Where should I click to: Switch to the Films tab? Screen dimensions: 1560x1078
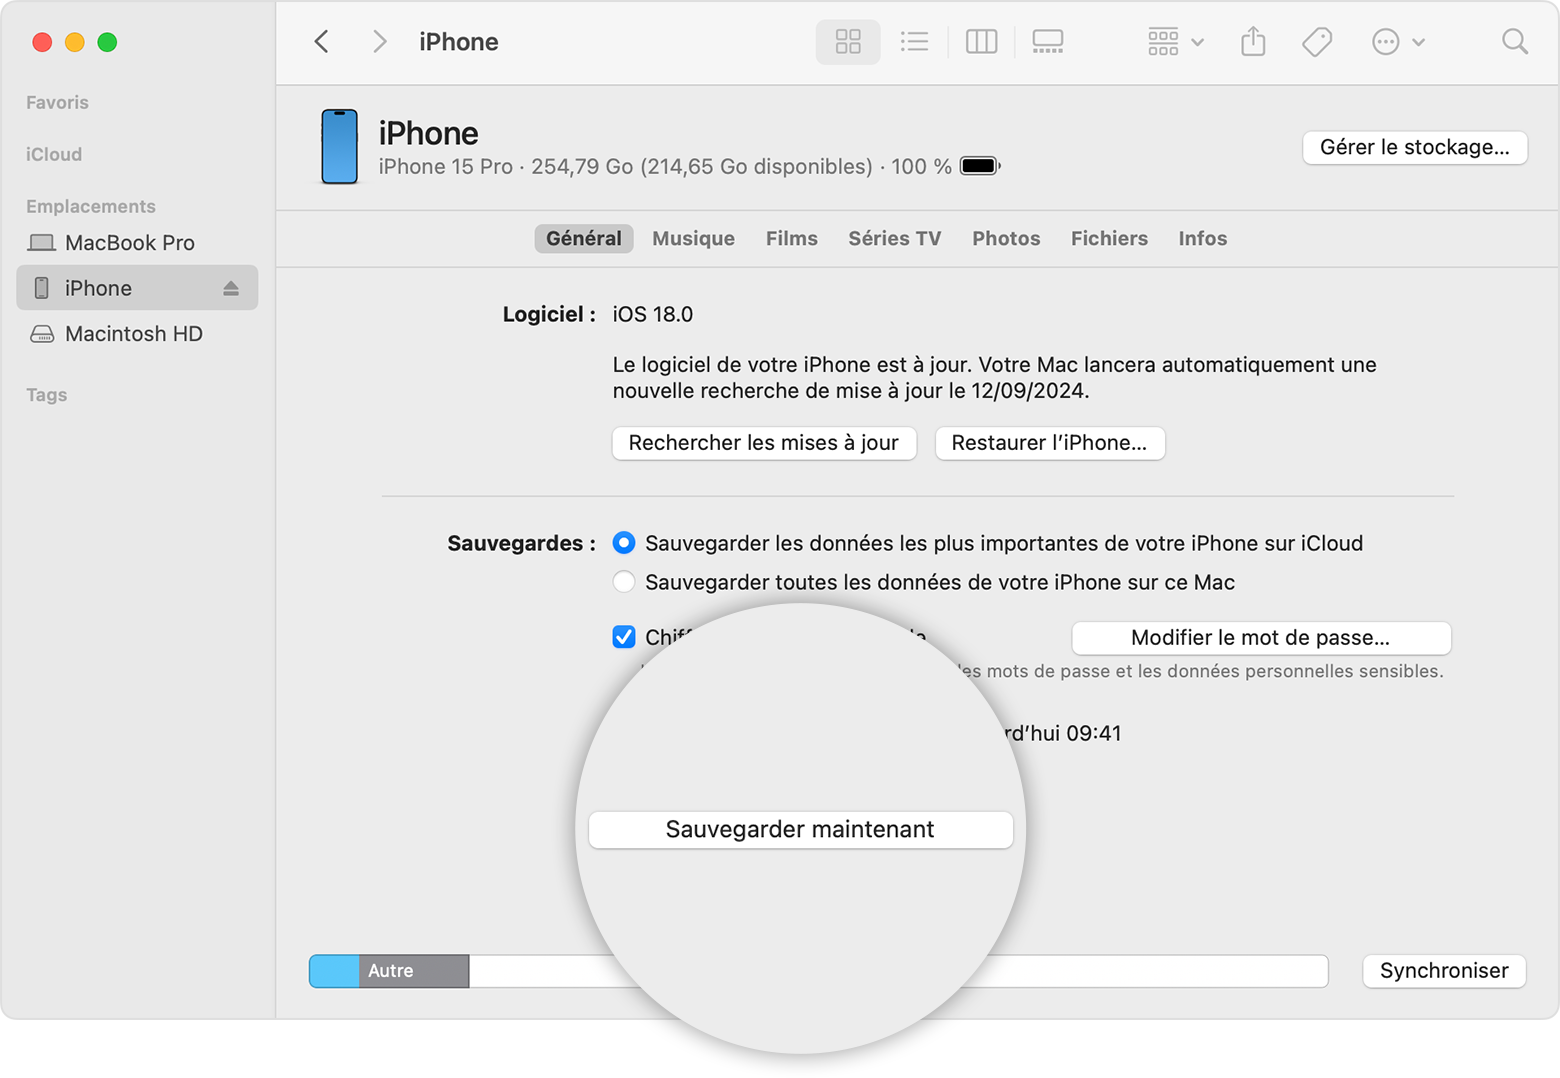[x=791, y=238]
